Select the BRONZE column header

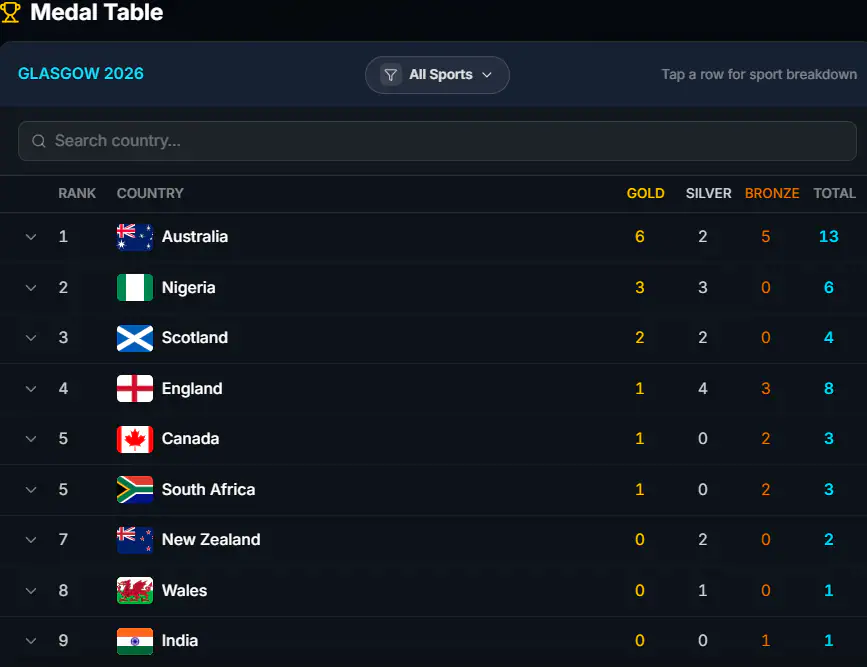[x=772, y=193]
